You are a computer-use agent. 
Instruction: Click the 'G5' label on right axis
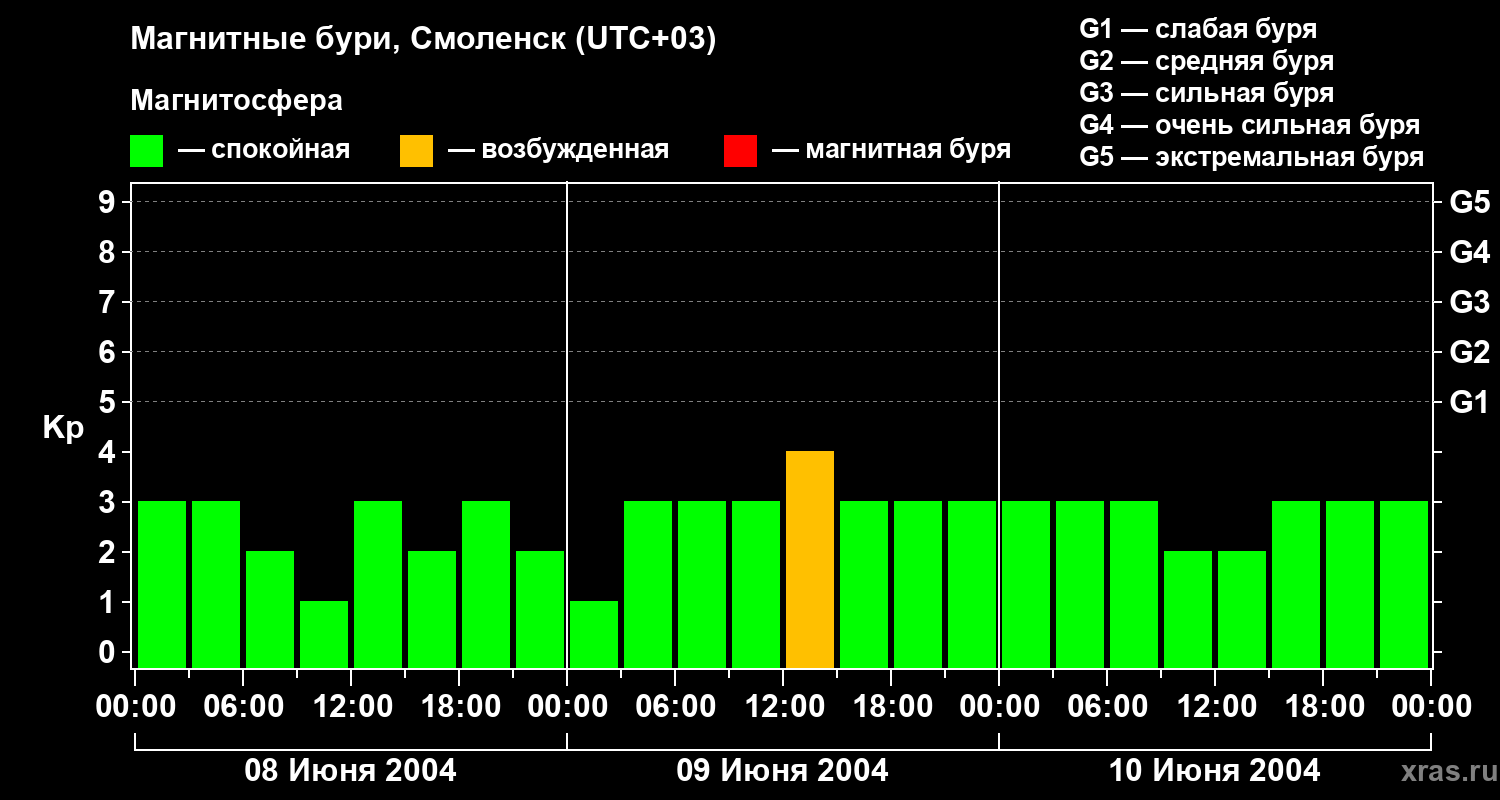coord(1470,202)
